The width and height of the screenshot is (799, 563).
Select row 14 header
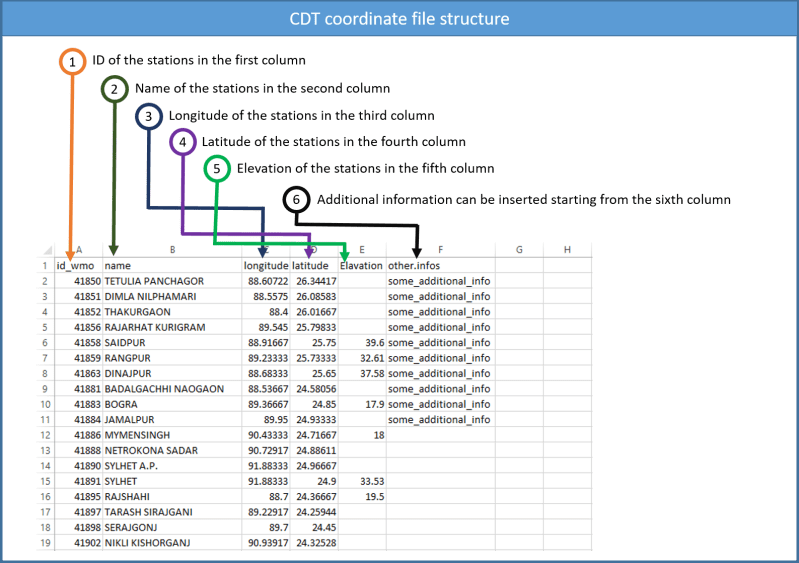click(x=45, y=466)
